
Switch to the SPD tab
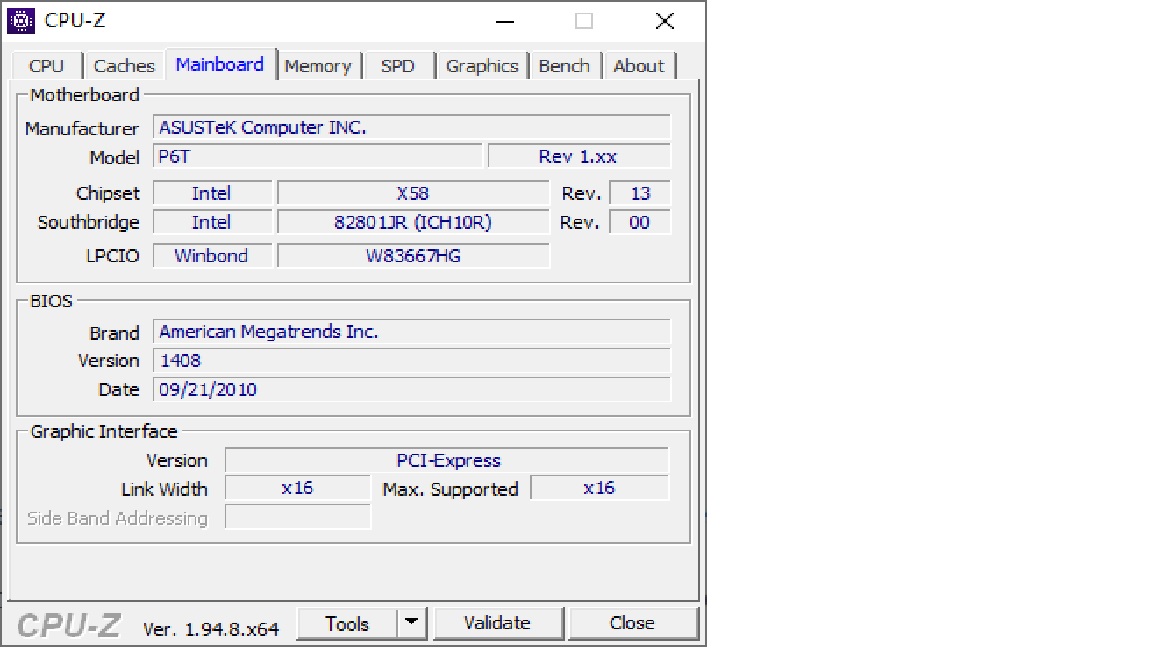tap(397, 66)
